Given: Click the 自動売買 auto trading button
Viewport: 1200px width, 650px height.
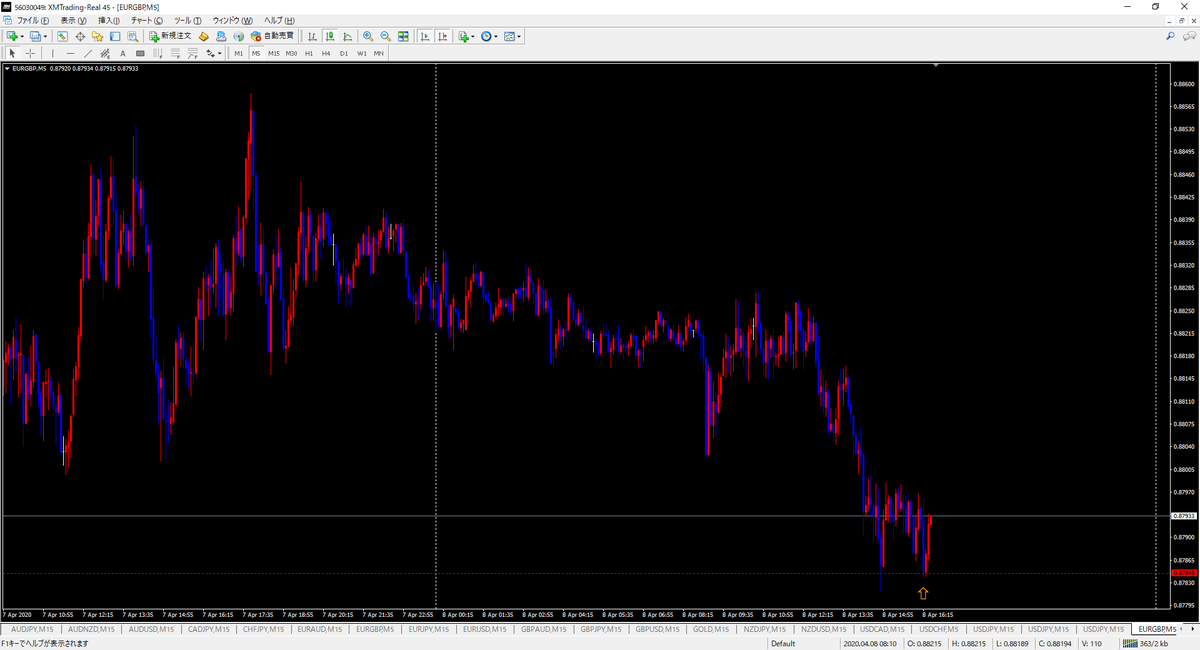Looking at the screenshot, I should pos(272,36).
